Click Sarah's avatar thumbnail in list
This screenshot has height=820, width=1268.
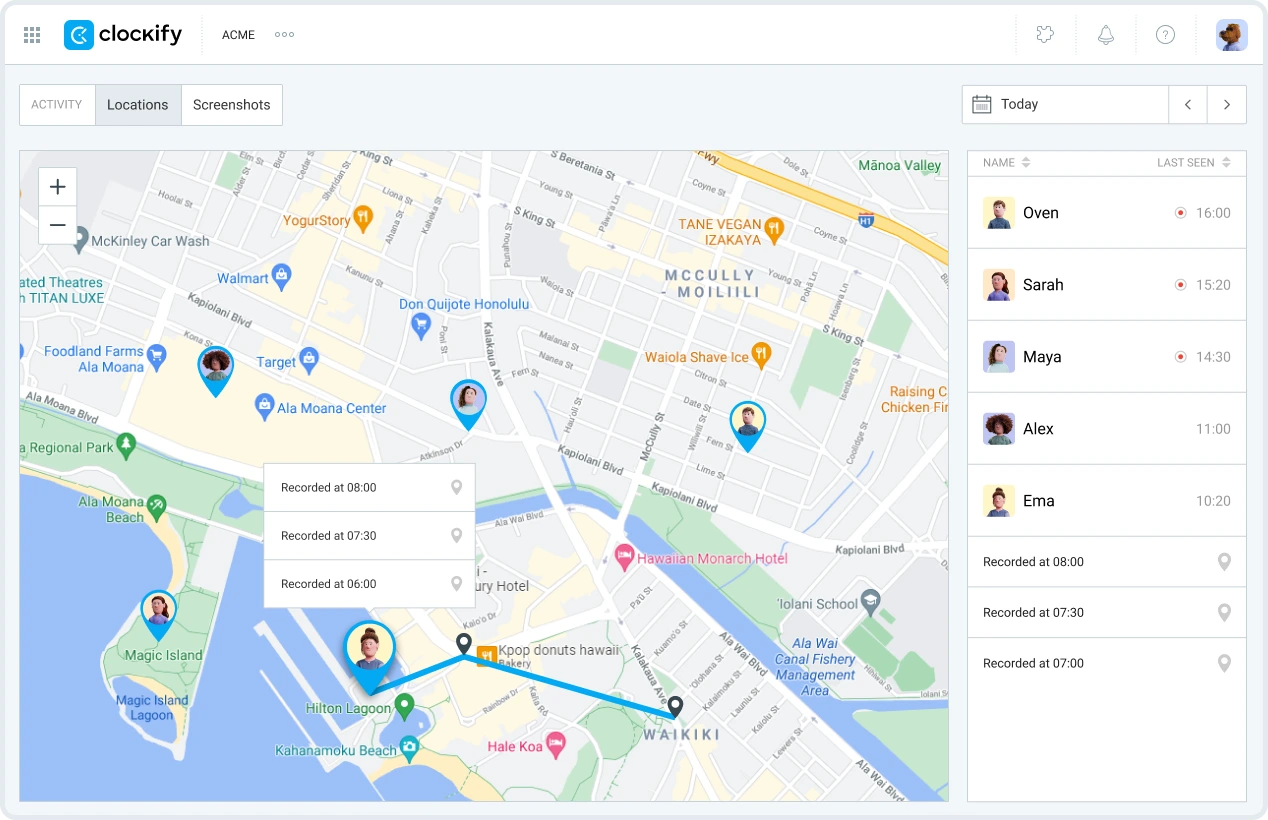[999, 285]
